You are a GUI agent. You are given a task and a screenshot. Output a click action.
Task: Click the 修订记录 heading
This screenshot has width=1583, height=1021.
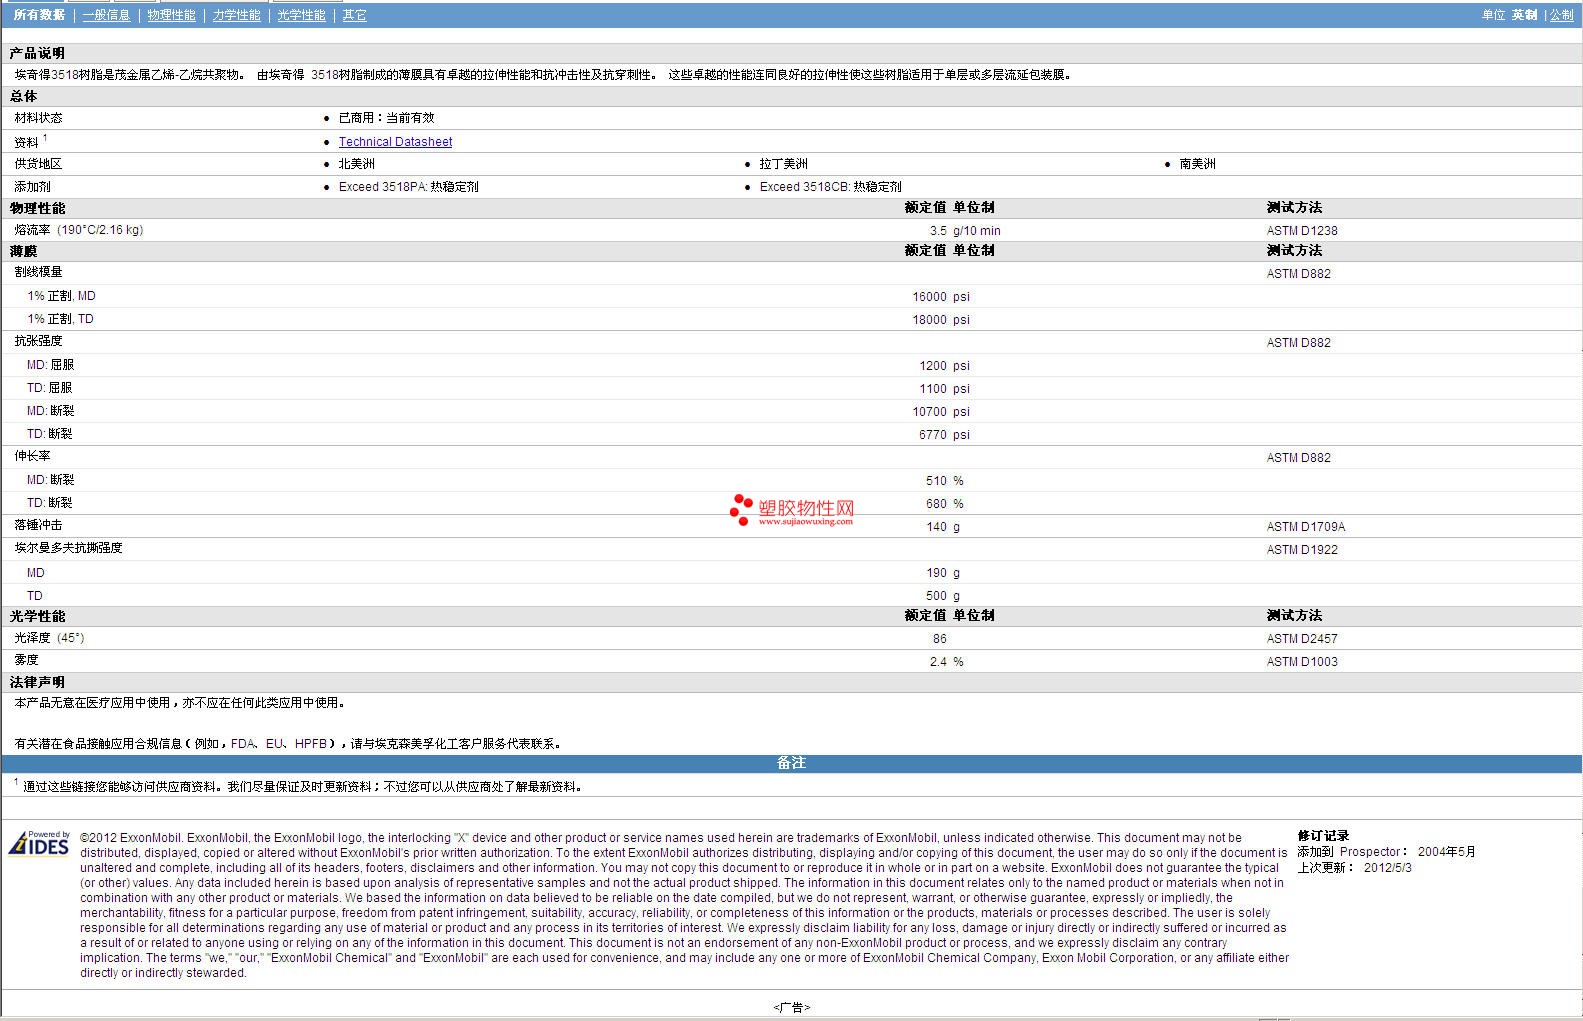click(1323, 836)
